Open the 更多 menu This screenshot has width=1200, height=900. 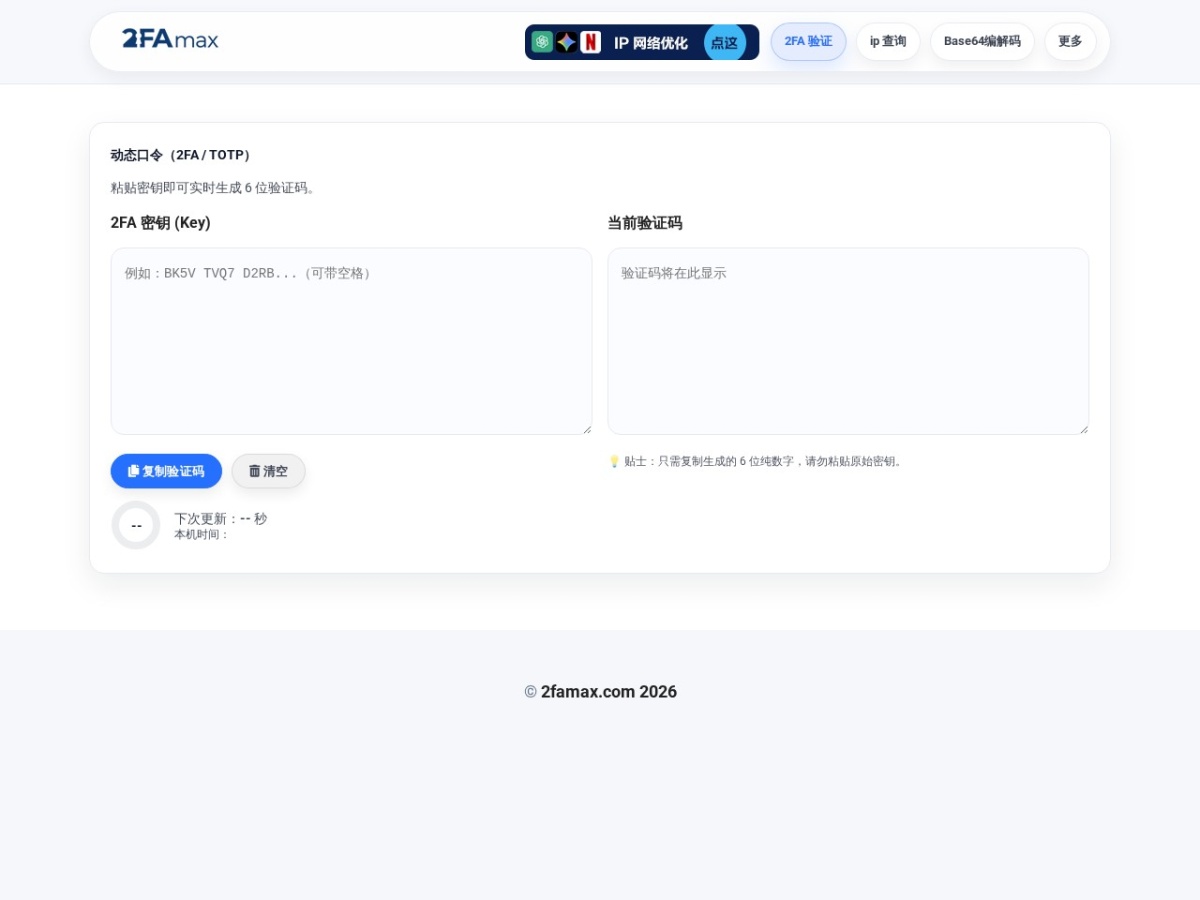point(1070,42)
